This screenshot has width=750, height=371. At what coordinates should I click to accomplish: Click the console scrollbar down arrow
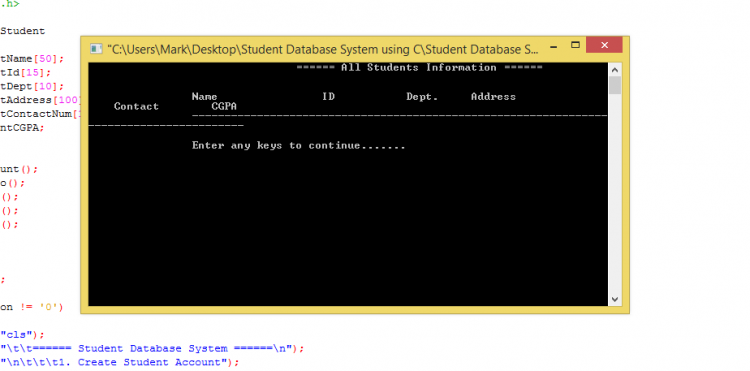coord(615,299)
